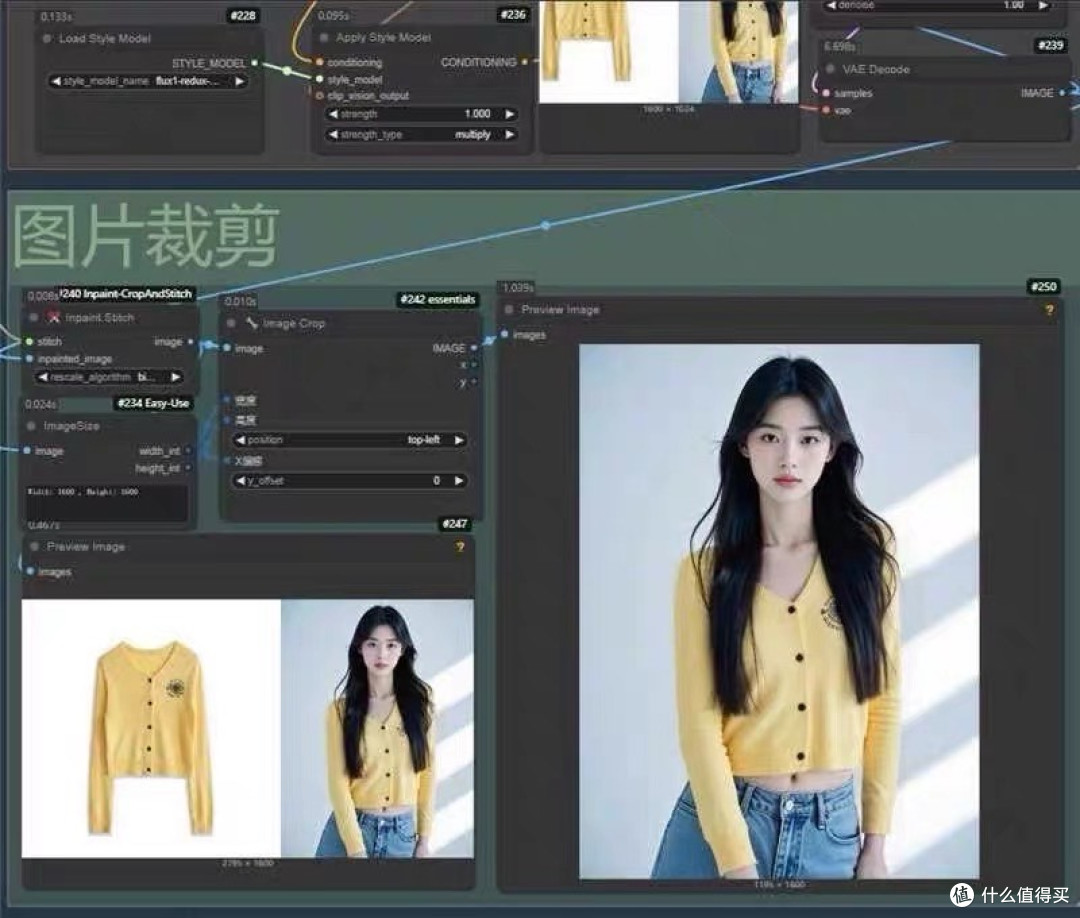Open the strength_type multiply combo
The height and width of the screenshot is (918, 1080).
pyautogui.click(x=422, y=134)
